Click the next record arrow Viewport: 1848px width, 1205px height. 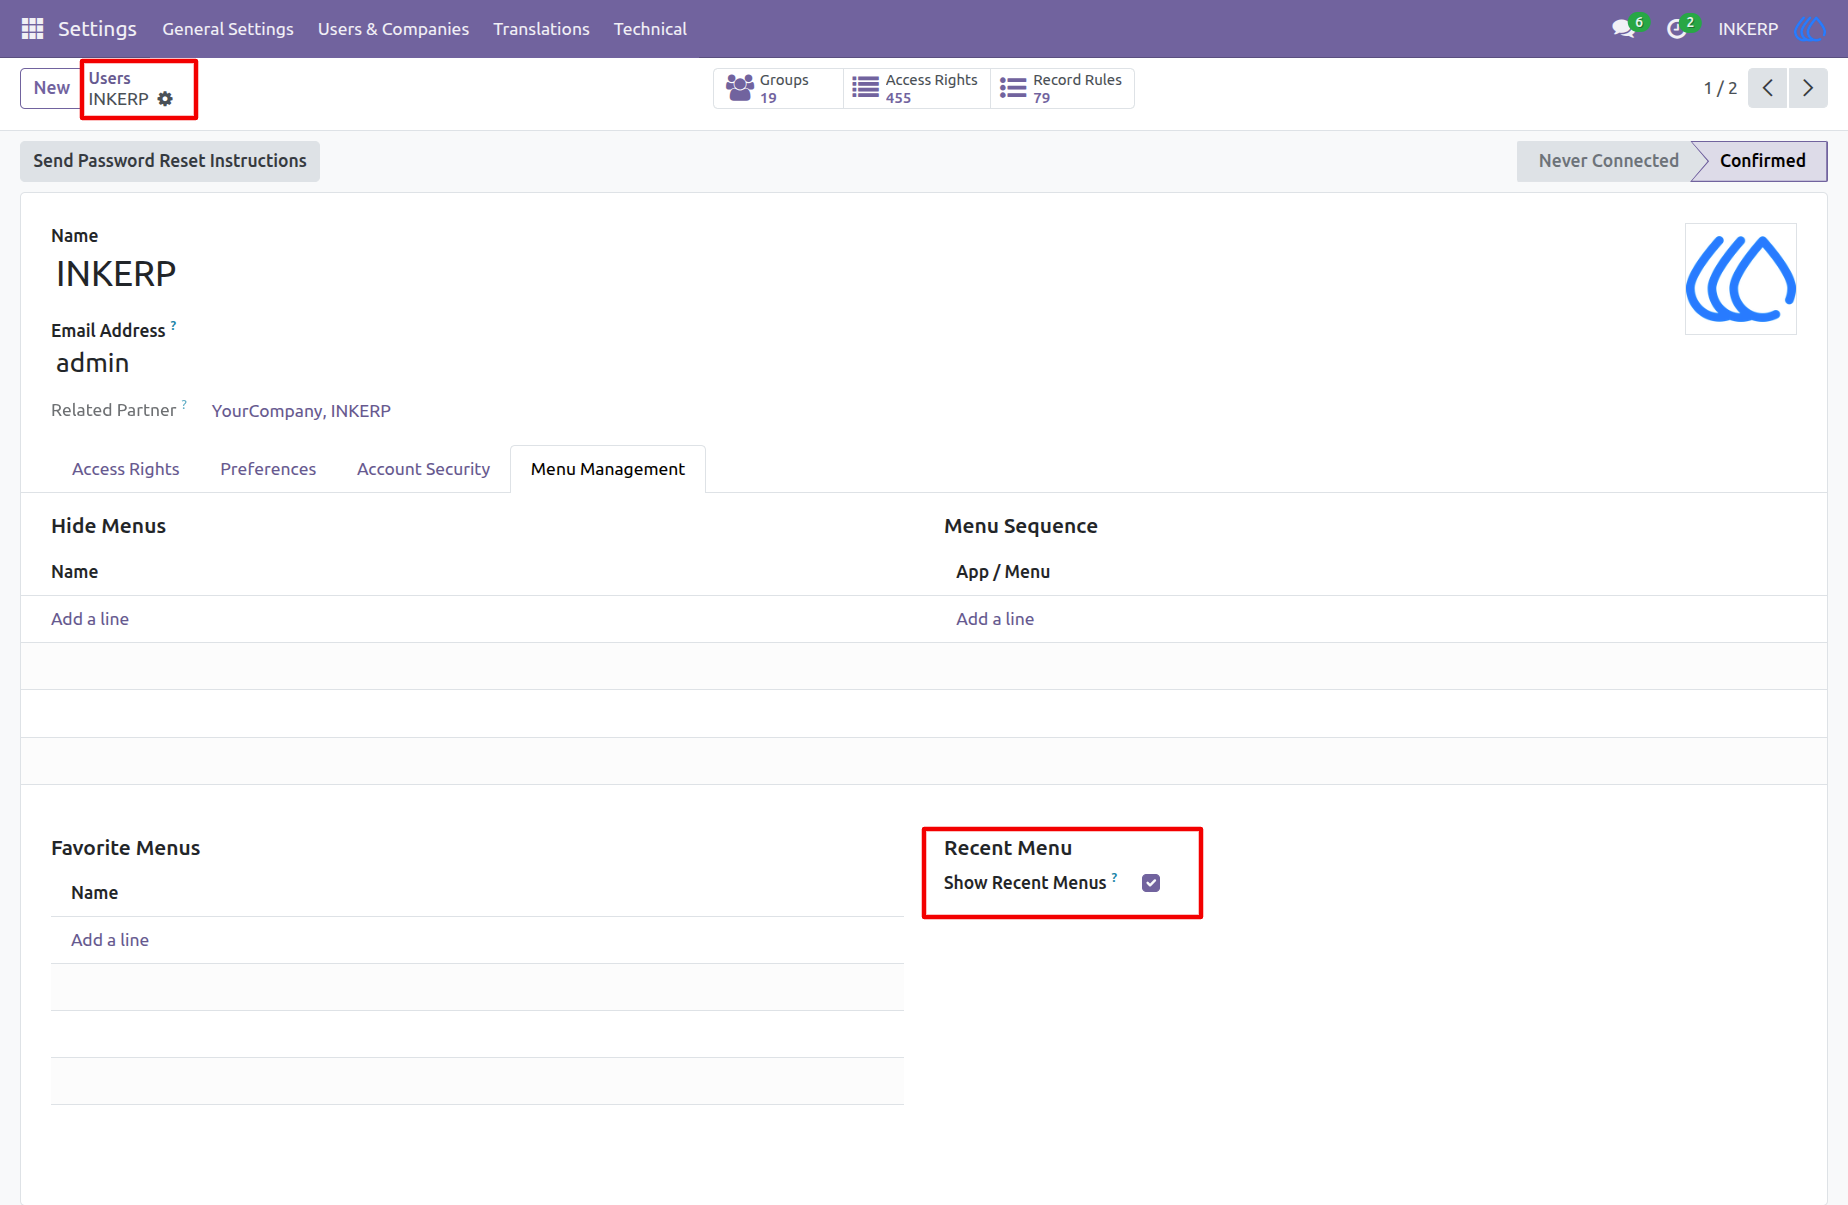point(1808,88)
